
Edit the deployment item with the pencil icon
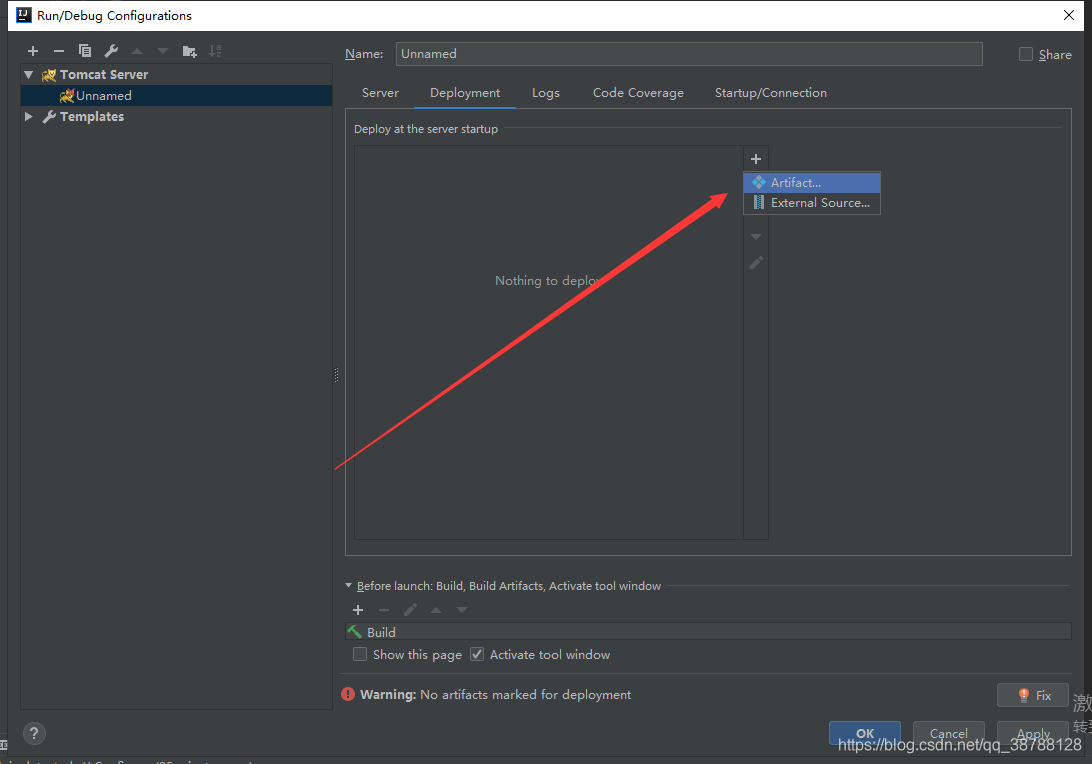(756, 263)
